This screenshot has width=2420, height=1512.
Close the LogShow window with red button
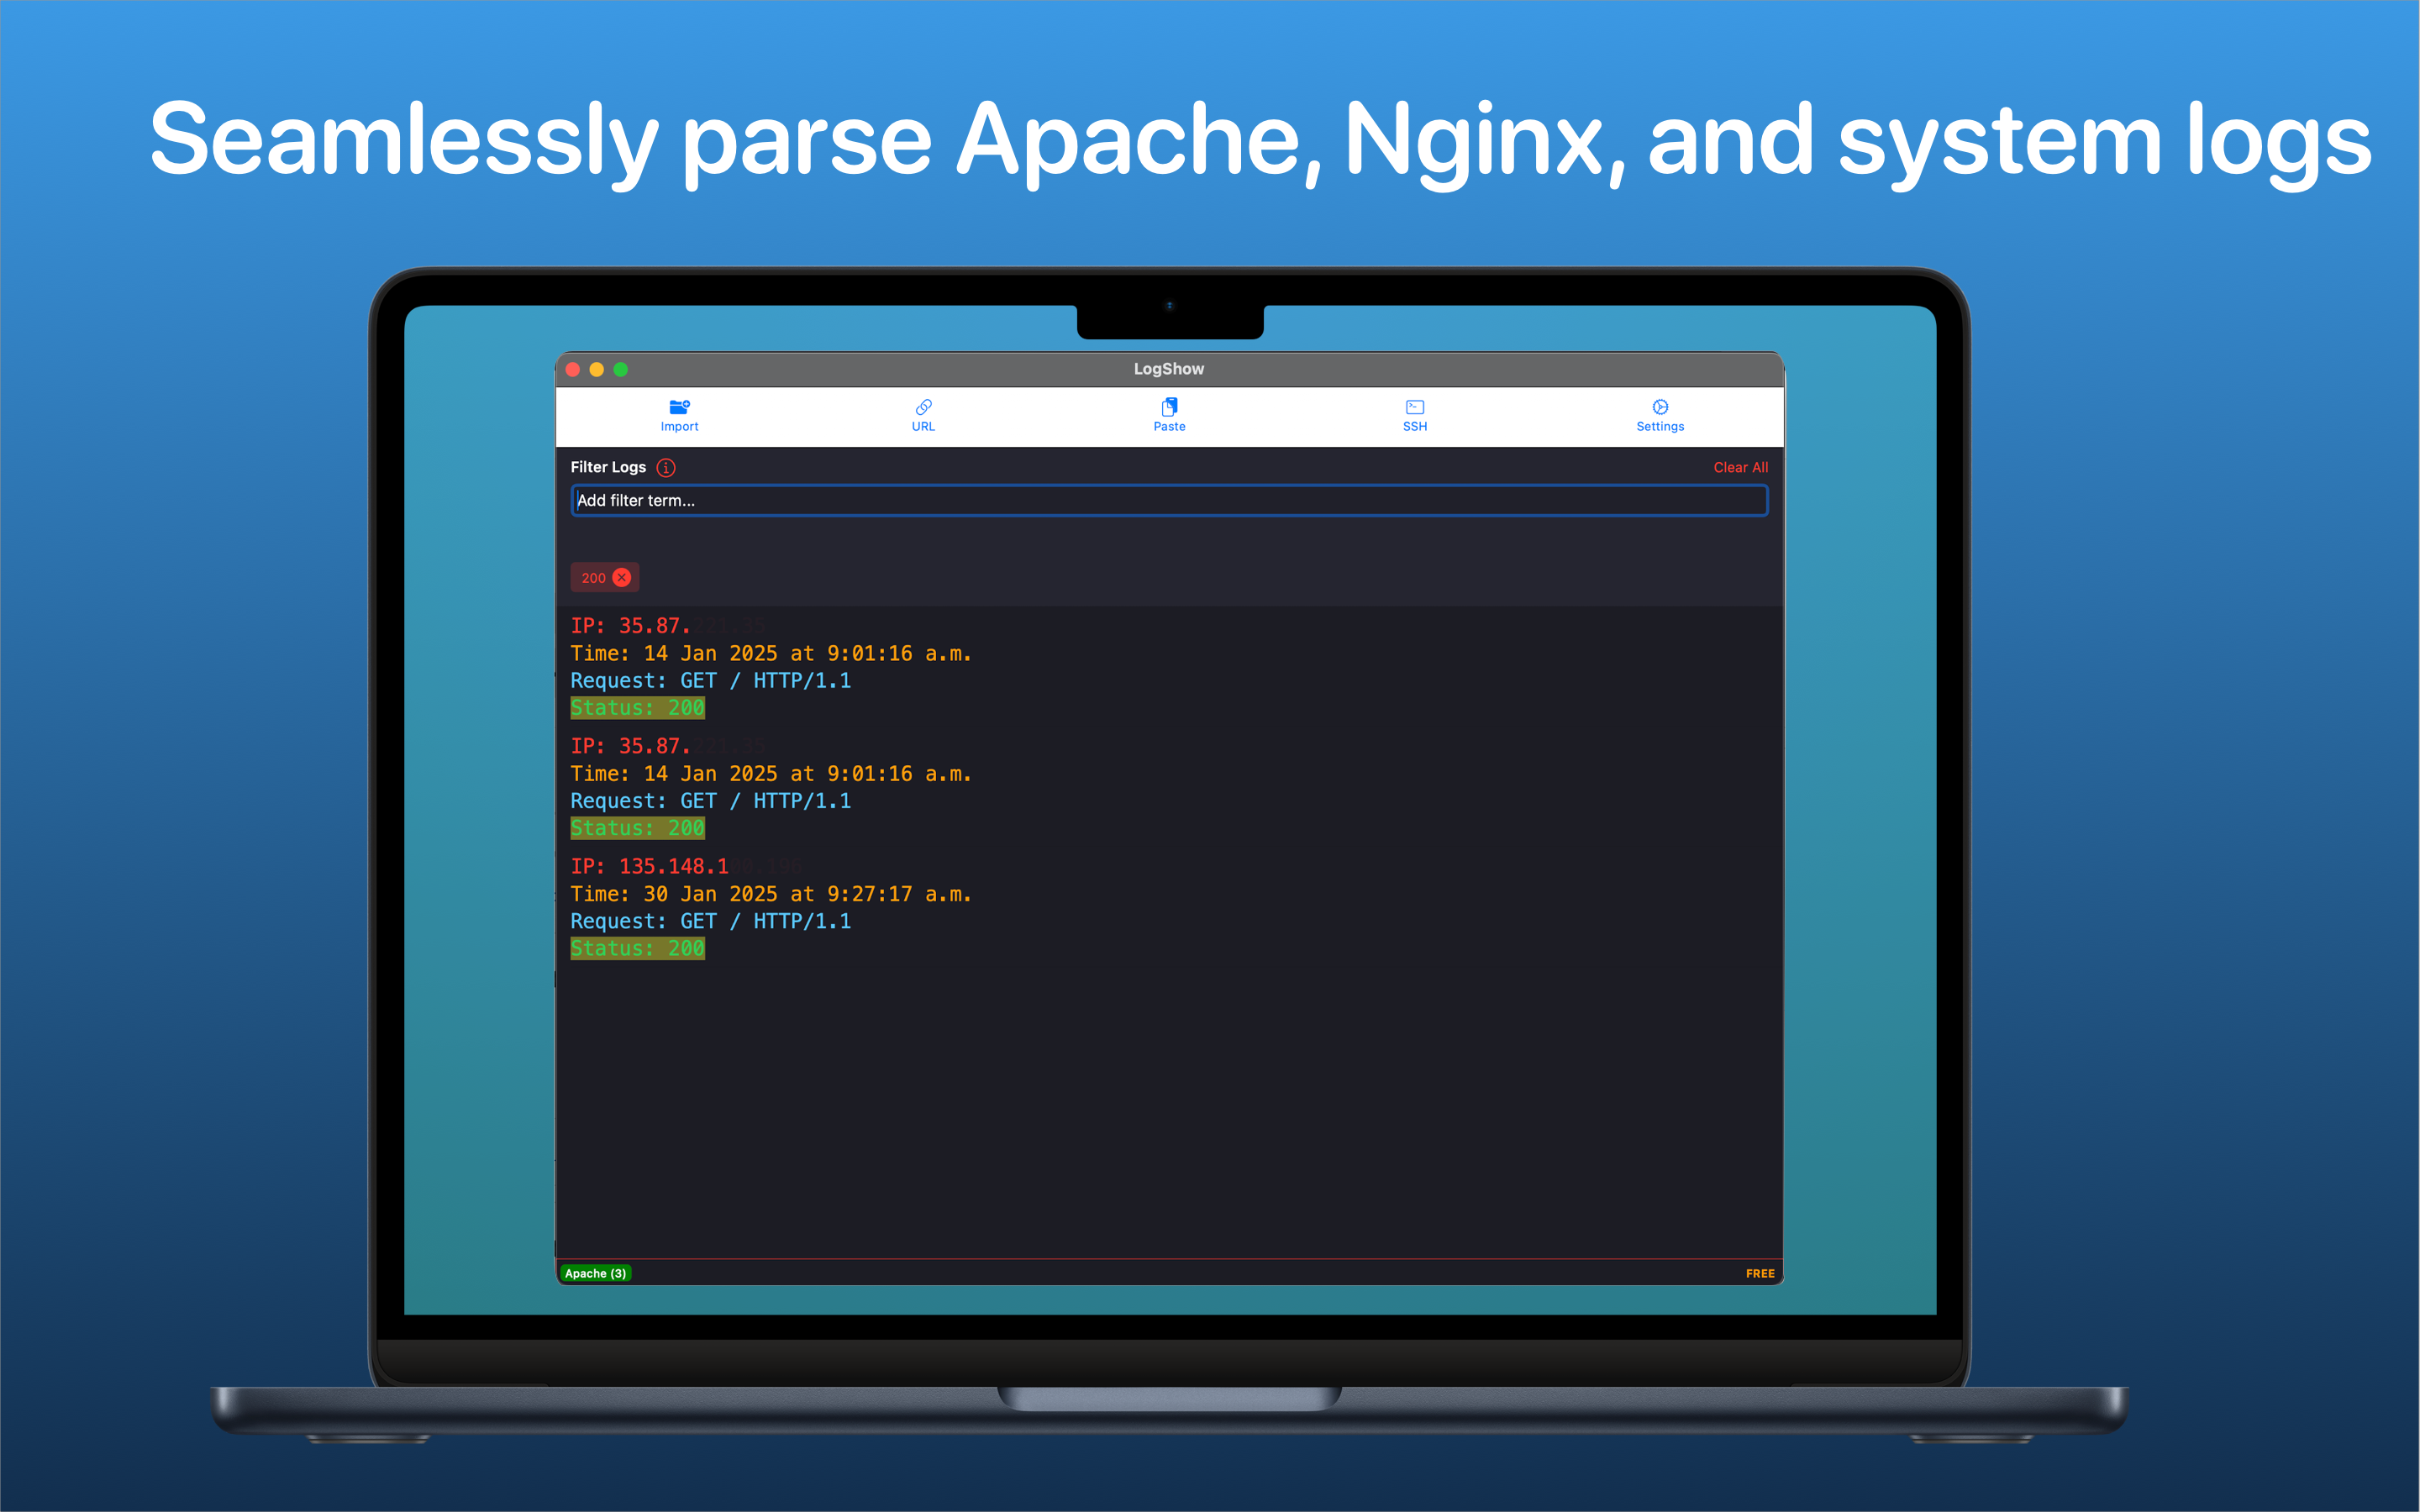coord(573,369)
